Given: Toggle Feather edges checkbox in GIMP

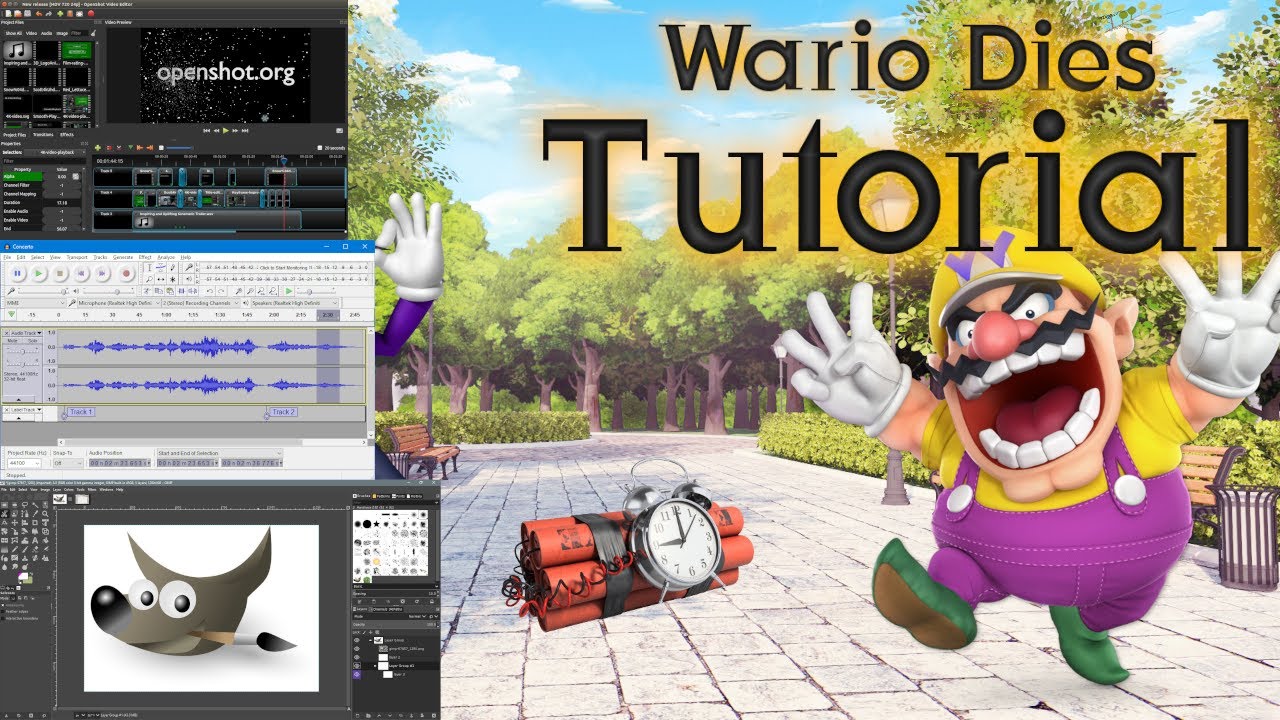Looking at the screenshot, I should [3, 612].
